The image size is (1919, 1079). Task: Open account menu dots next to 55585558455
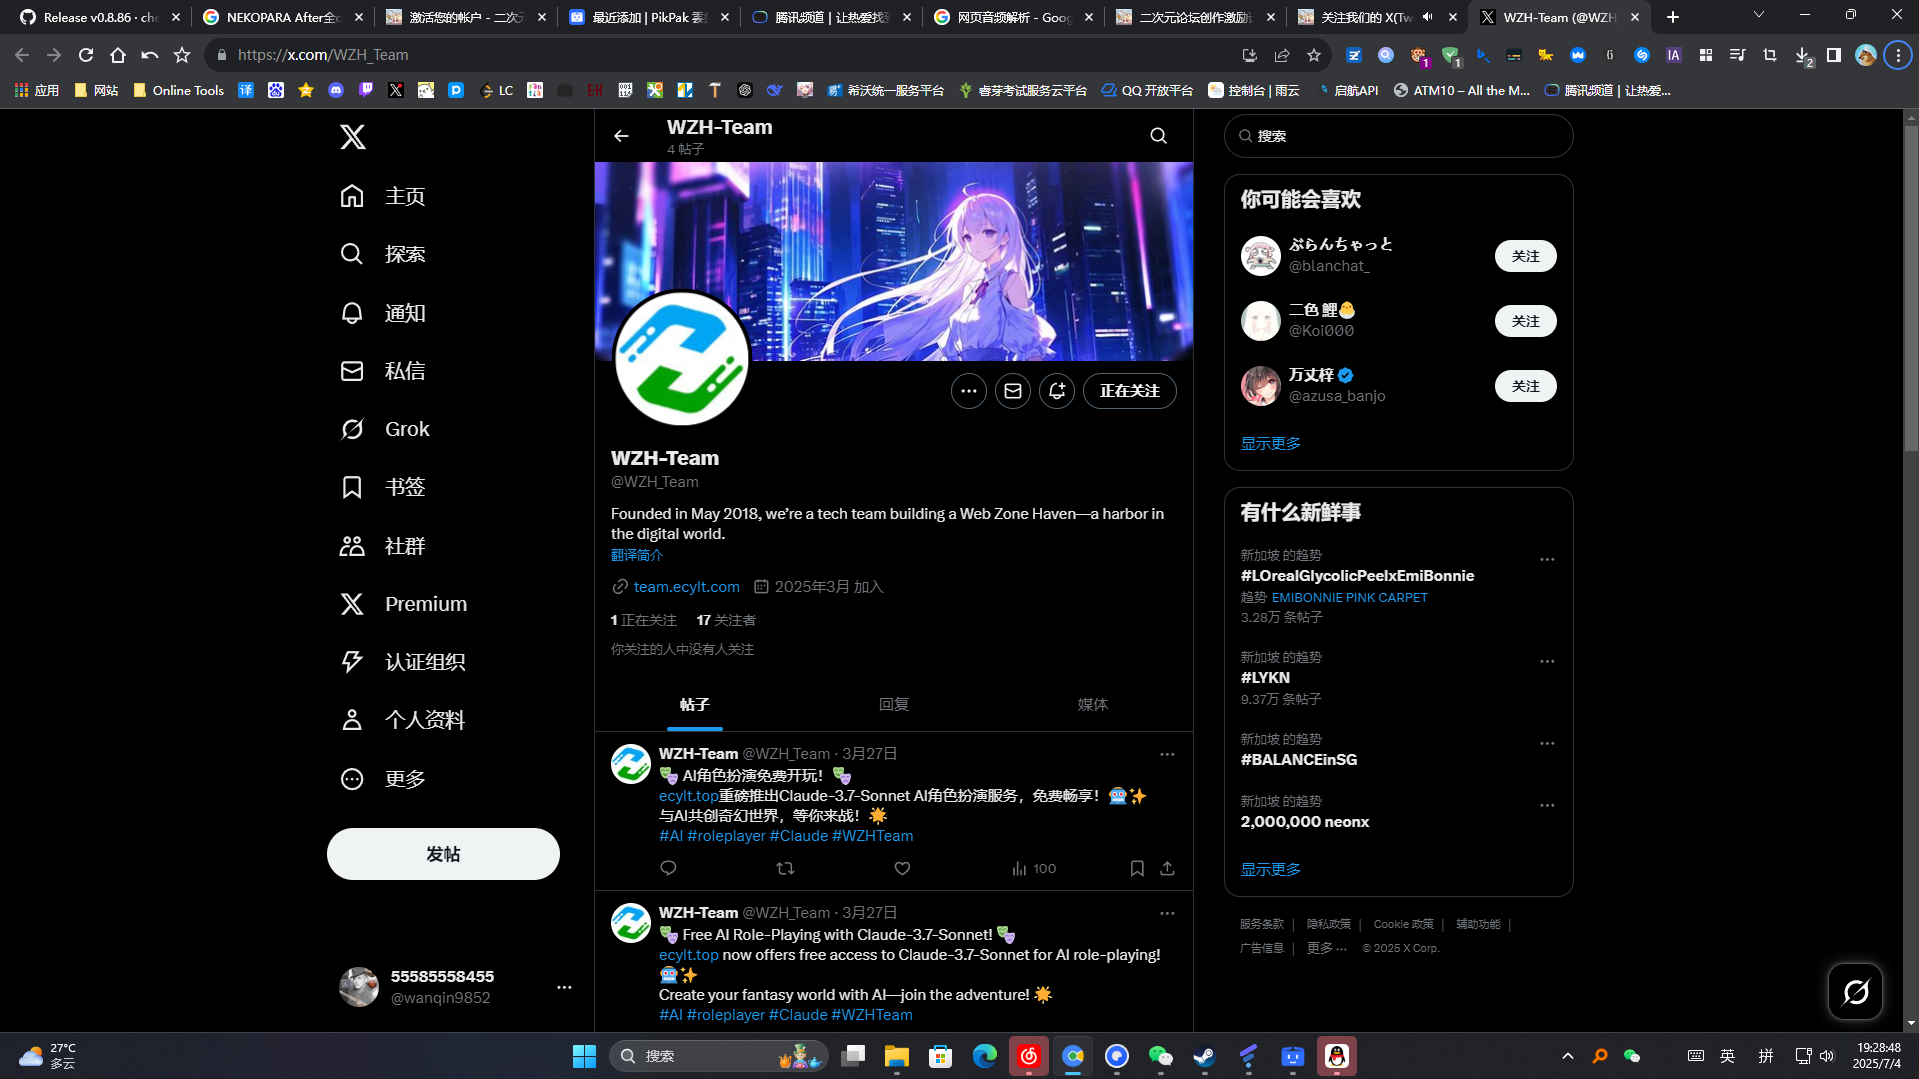(x=564, y=987)
